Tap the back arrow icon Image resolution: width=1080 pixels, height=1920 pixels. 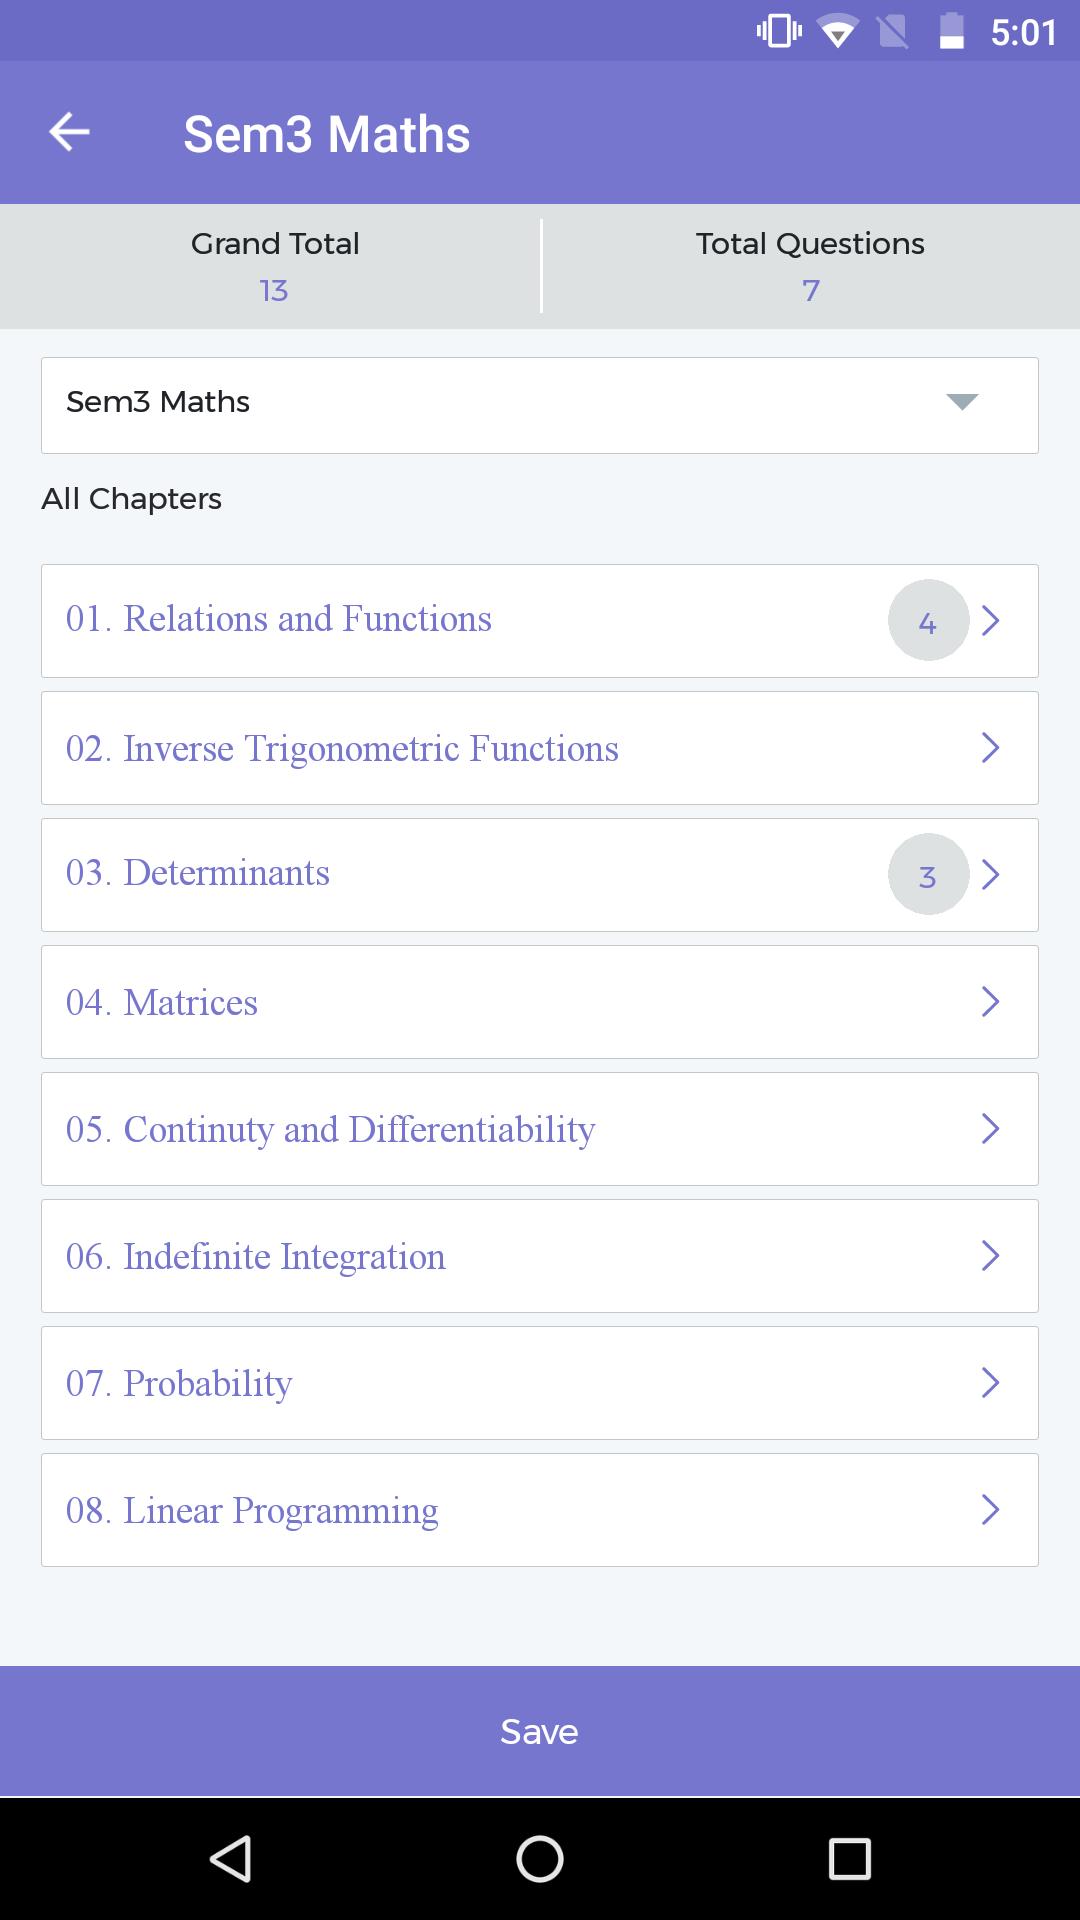point(70,132)
